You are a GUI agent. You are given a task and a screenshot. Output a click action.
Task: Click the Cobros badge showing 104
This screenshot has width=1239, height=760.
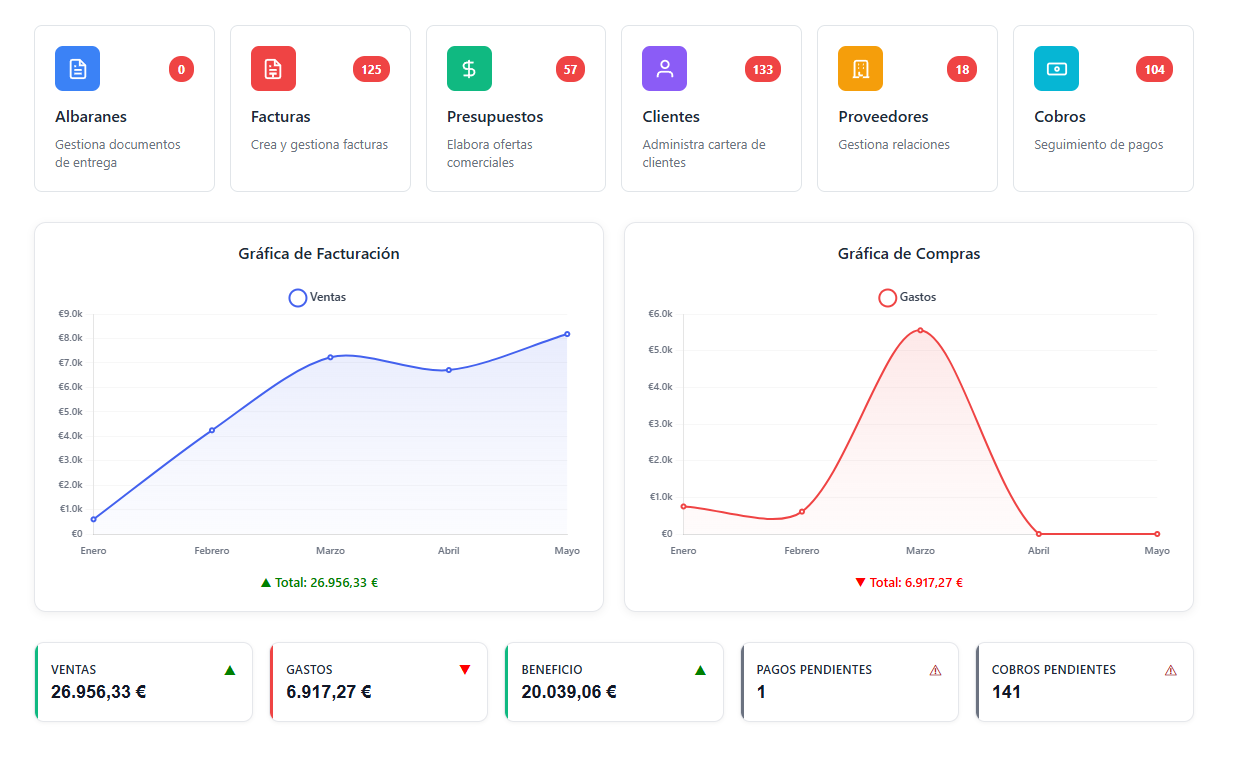click(x=1154, y=69)
